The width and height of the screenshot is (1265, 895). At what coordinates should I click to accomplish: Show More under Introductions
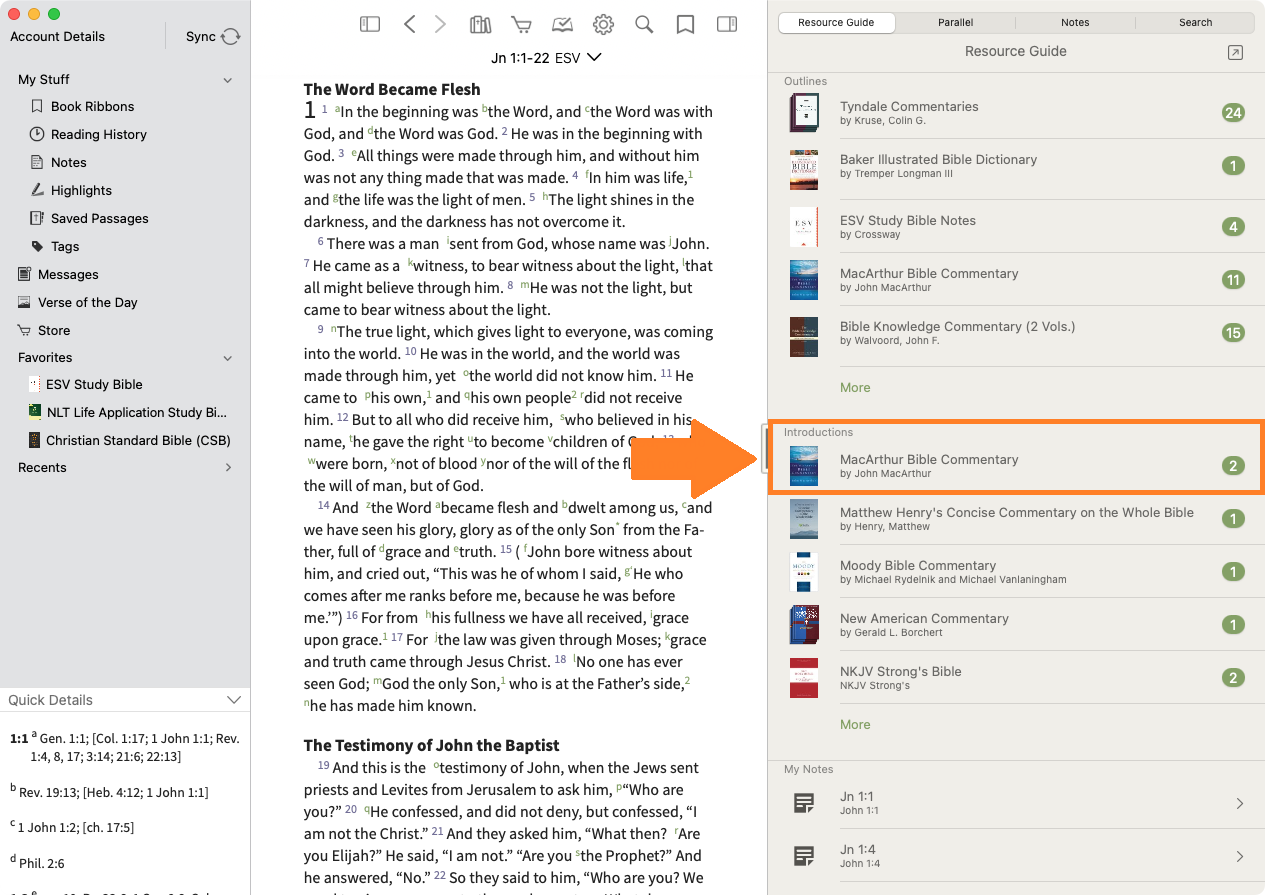click(x=855, y=724)
